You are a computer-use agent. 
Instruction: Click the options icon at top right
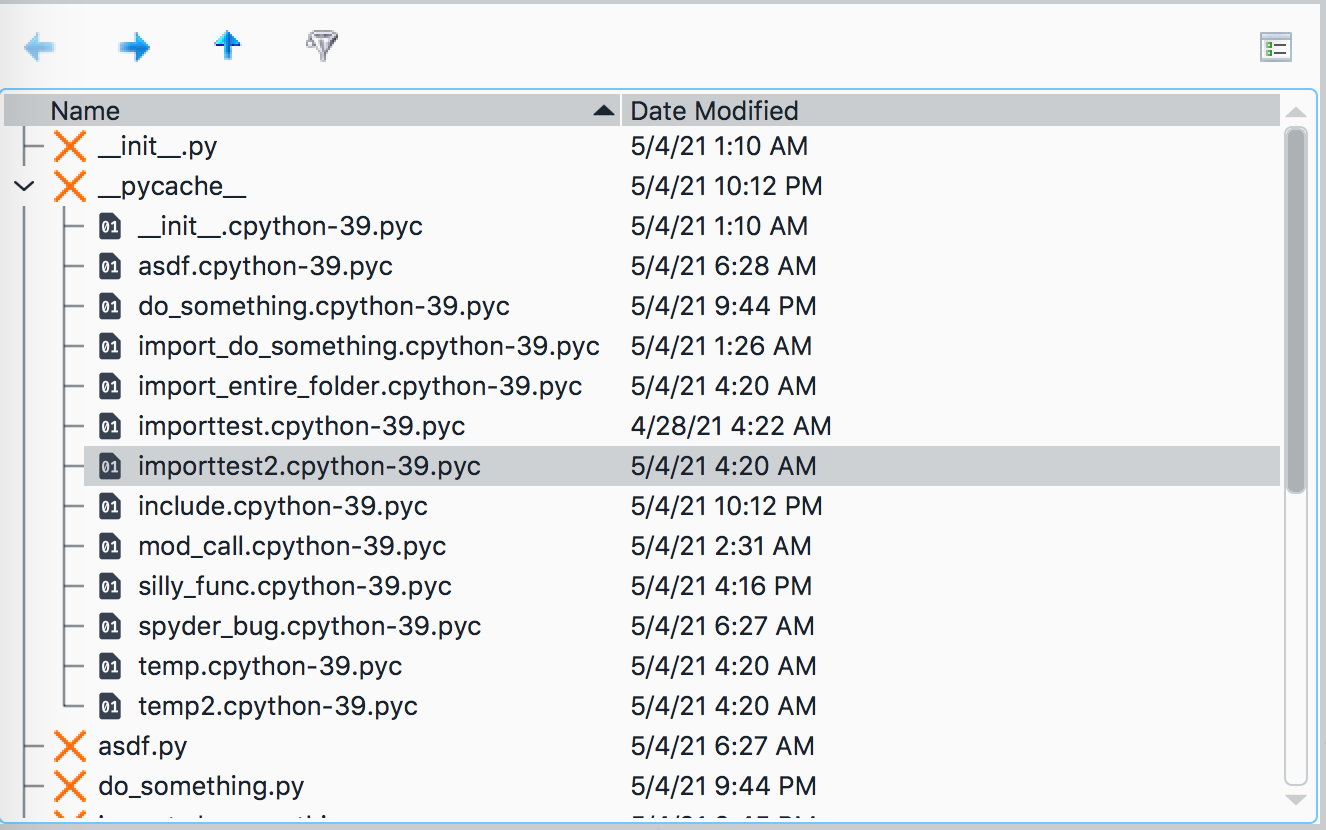pyautogui.click(x=1276, y=46)
